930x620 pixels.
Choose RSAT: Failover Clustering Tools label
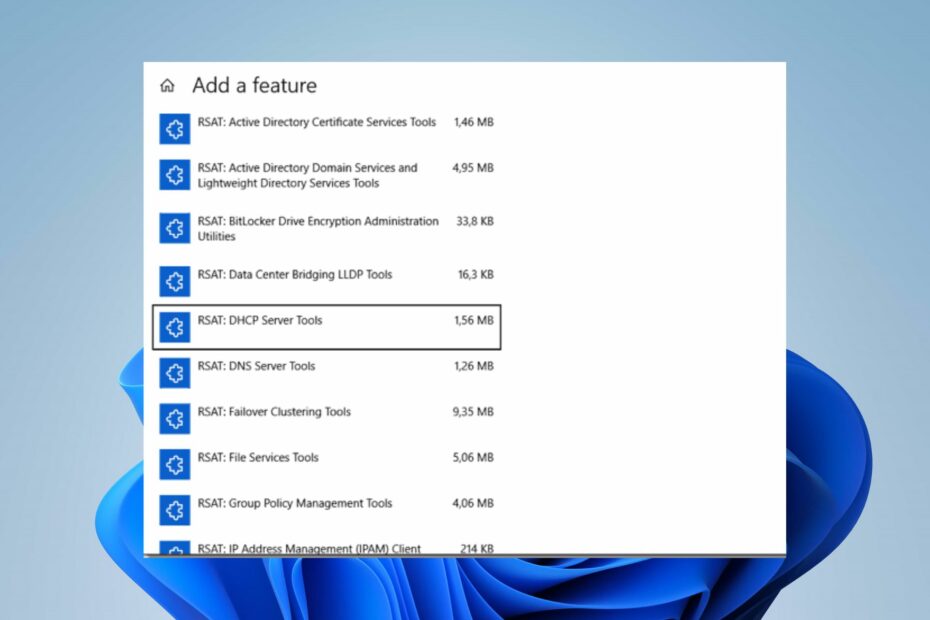(274, 412)
